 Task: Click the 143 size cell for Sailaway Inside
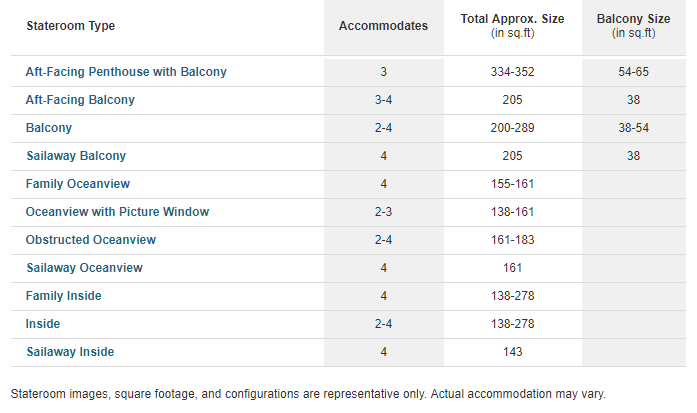click(513, 352)
